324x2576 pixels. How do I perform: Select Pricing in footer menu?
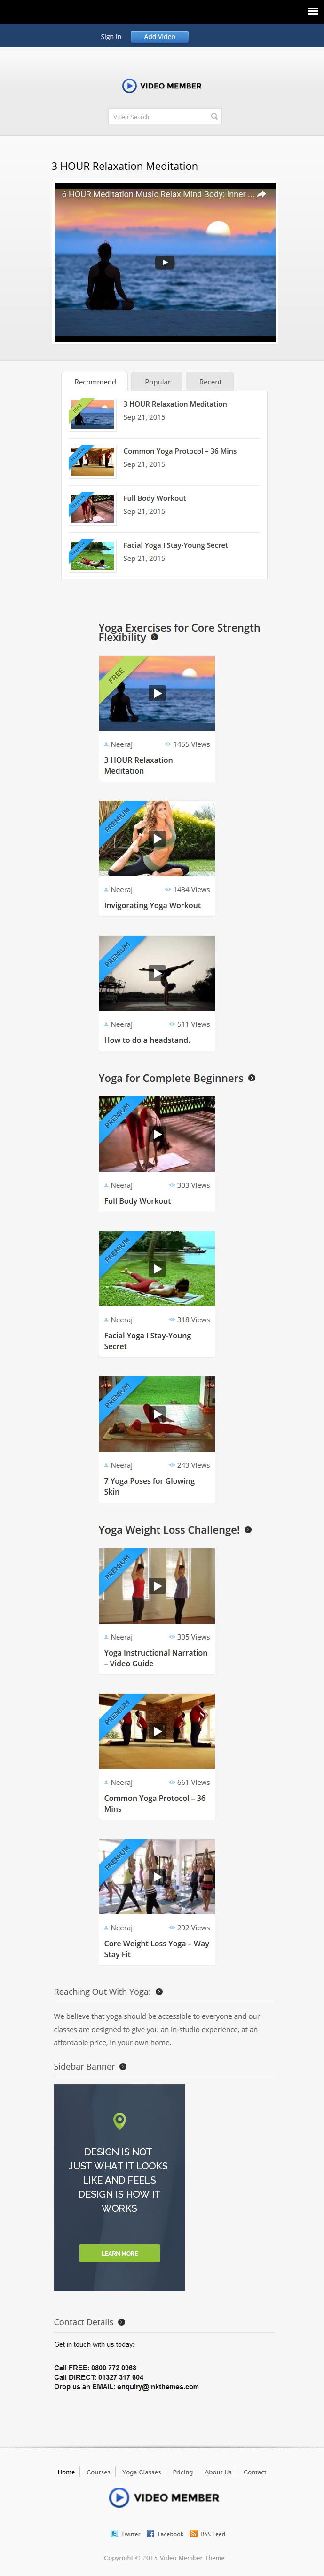[x=183, y=2472]
